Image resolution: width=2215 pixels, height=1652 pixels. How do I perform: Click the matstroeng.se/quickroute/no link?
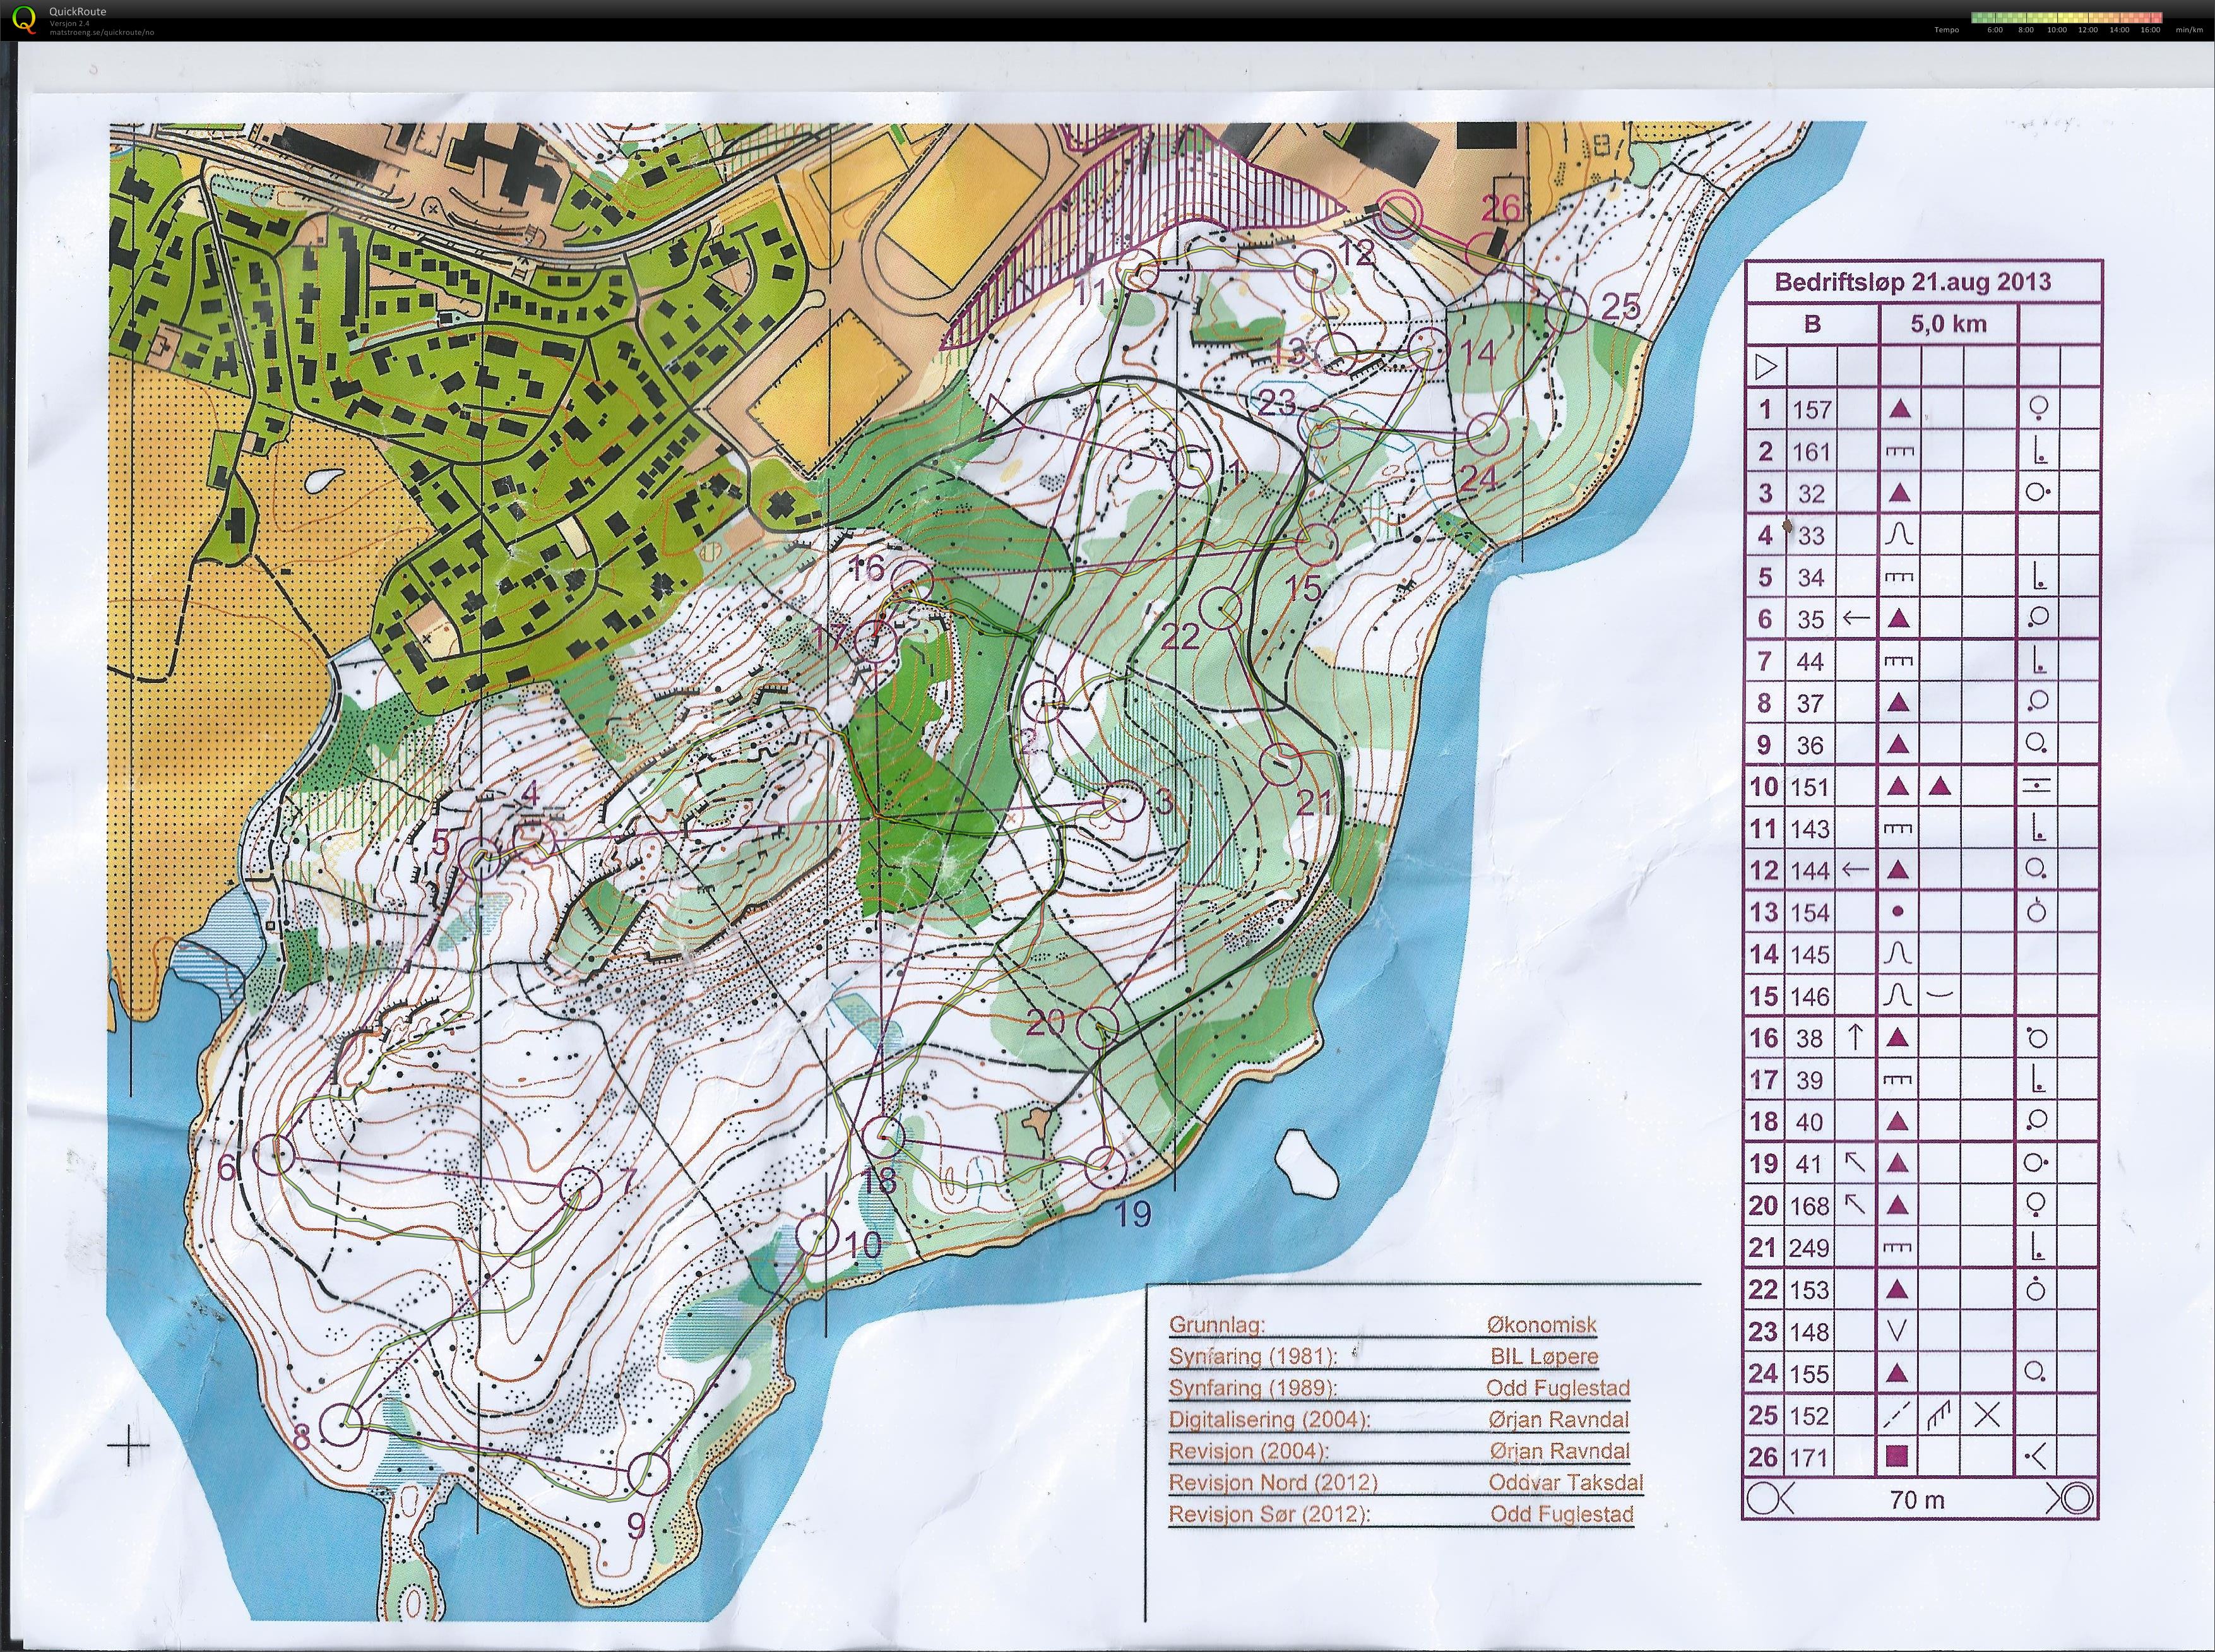pos(102,32)
